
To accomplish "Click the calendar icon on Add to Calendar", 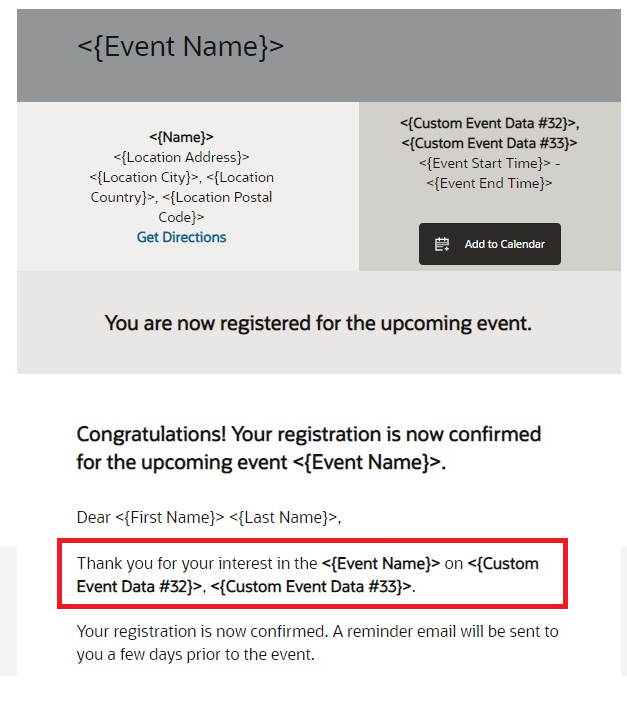I will (442, 244).
